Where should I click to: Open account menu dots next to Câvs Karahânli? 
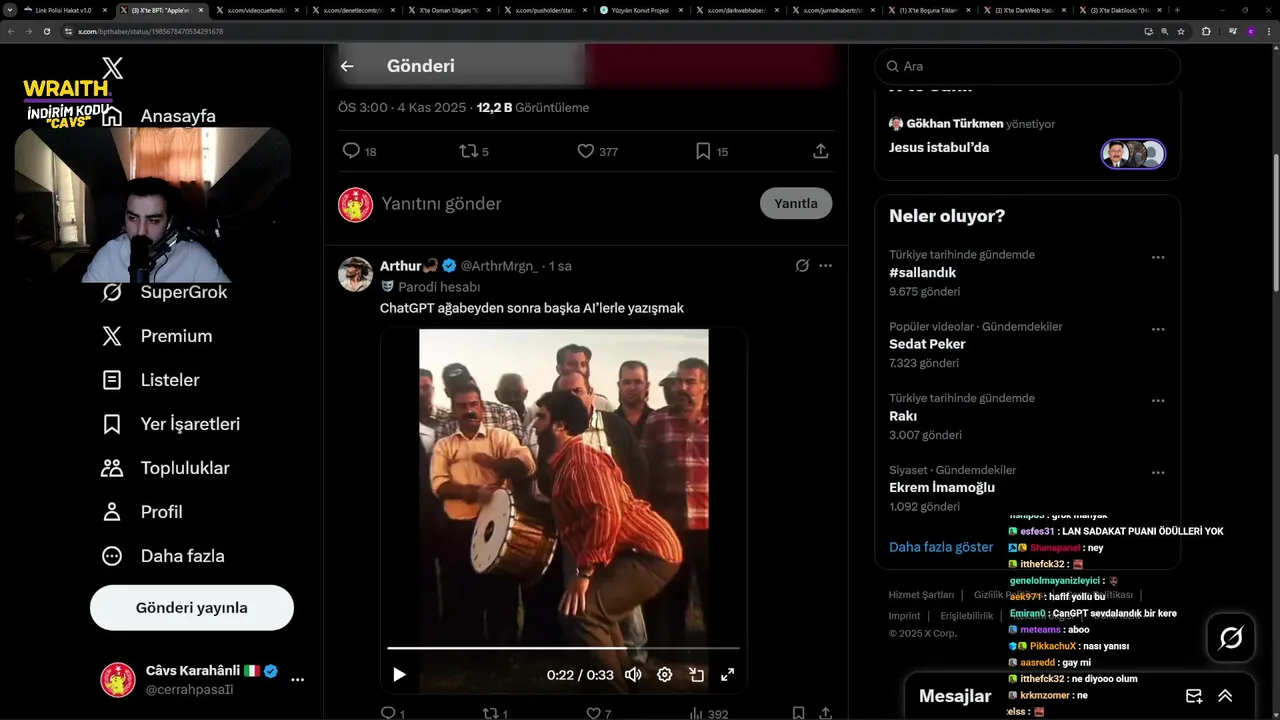[x=297, y=680]
